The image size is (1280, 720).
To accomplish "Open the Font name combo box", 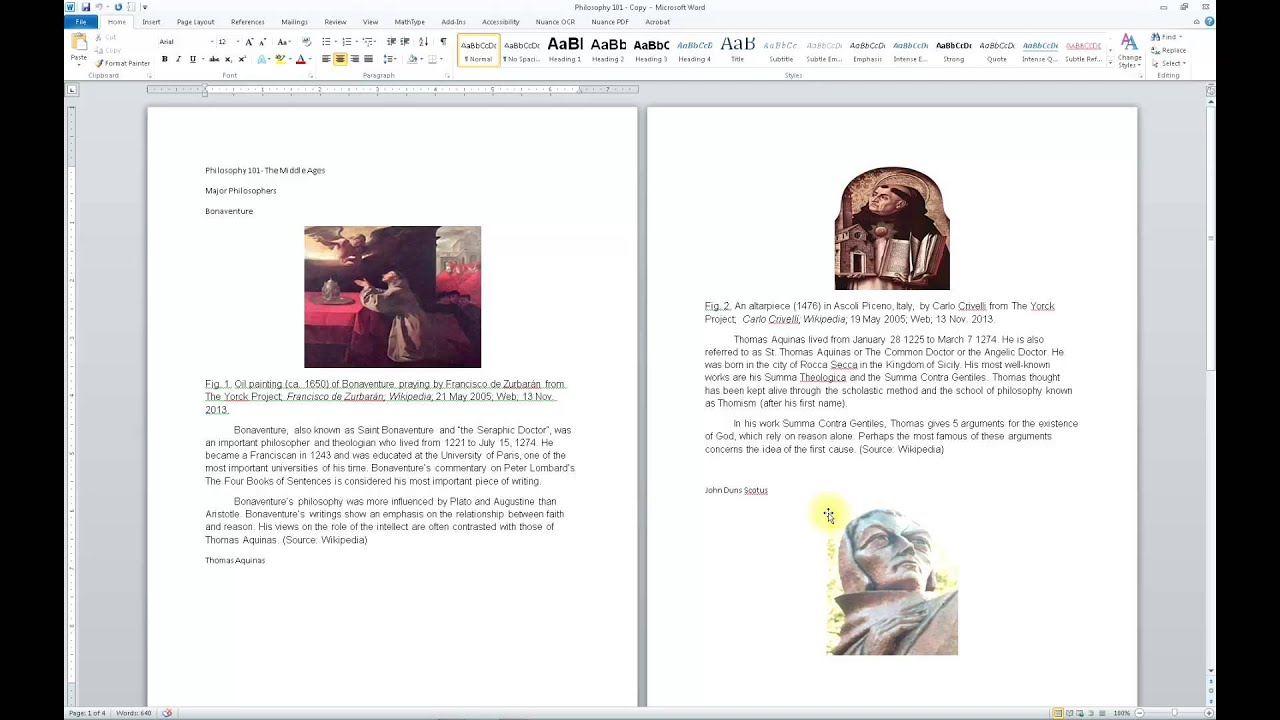I will [x=186, y=42].
